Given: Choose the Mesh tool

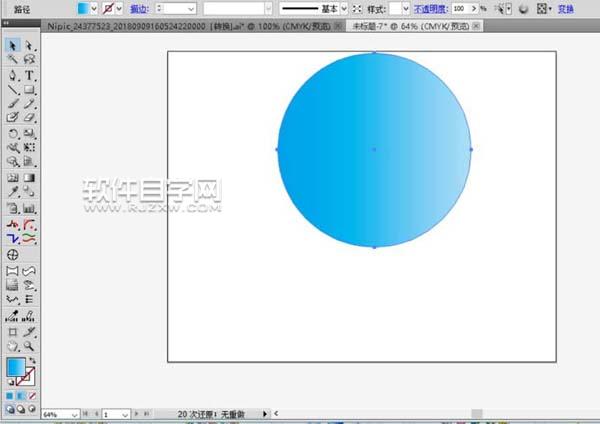Looking at the screenshot, I should (13, 178).
